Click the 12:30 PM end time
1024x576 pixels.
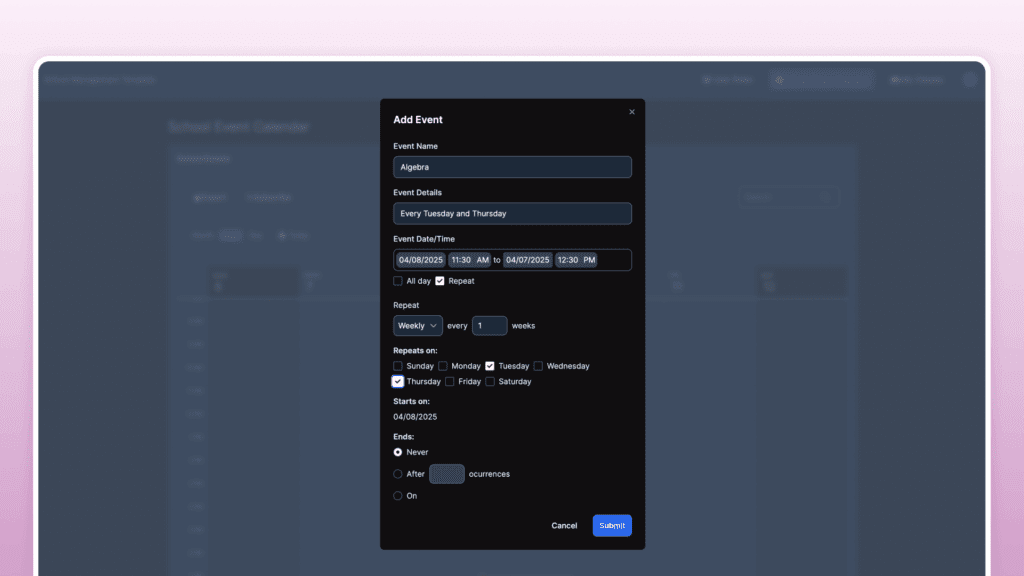point(576,260)
